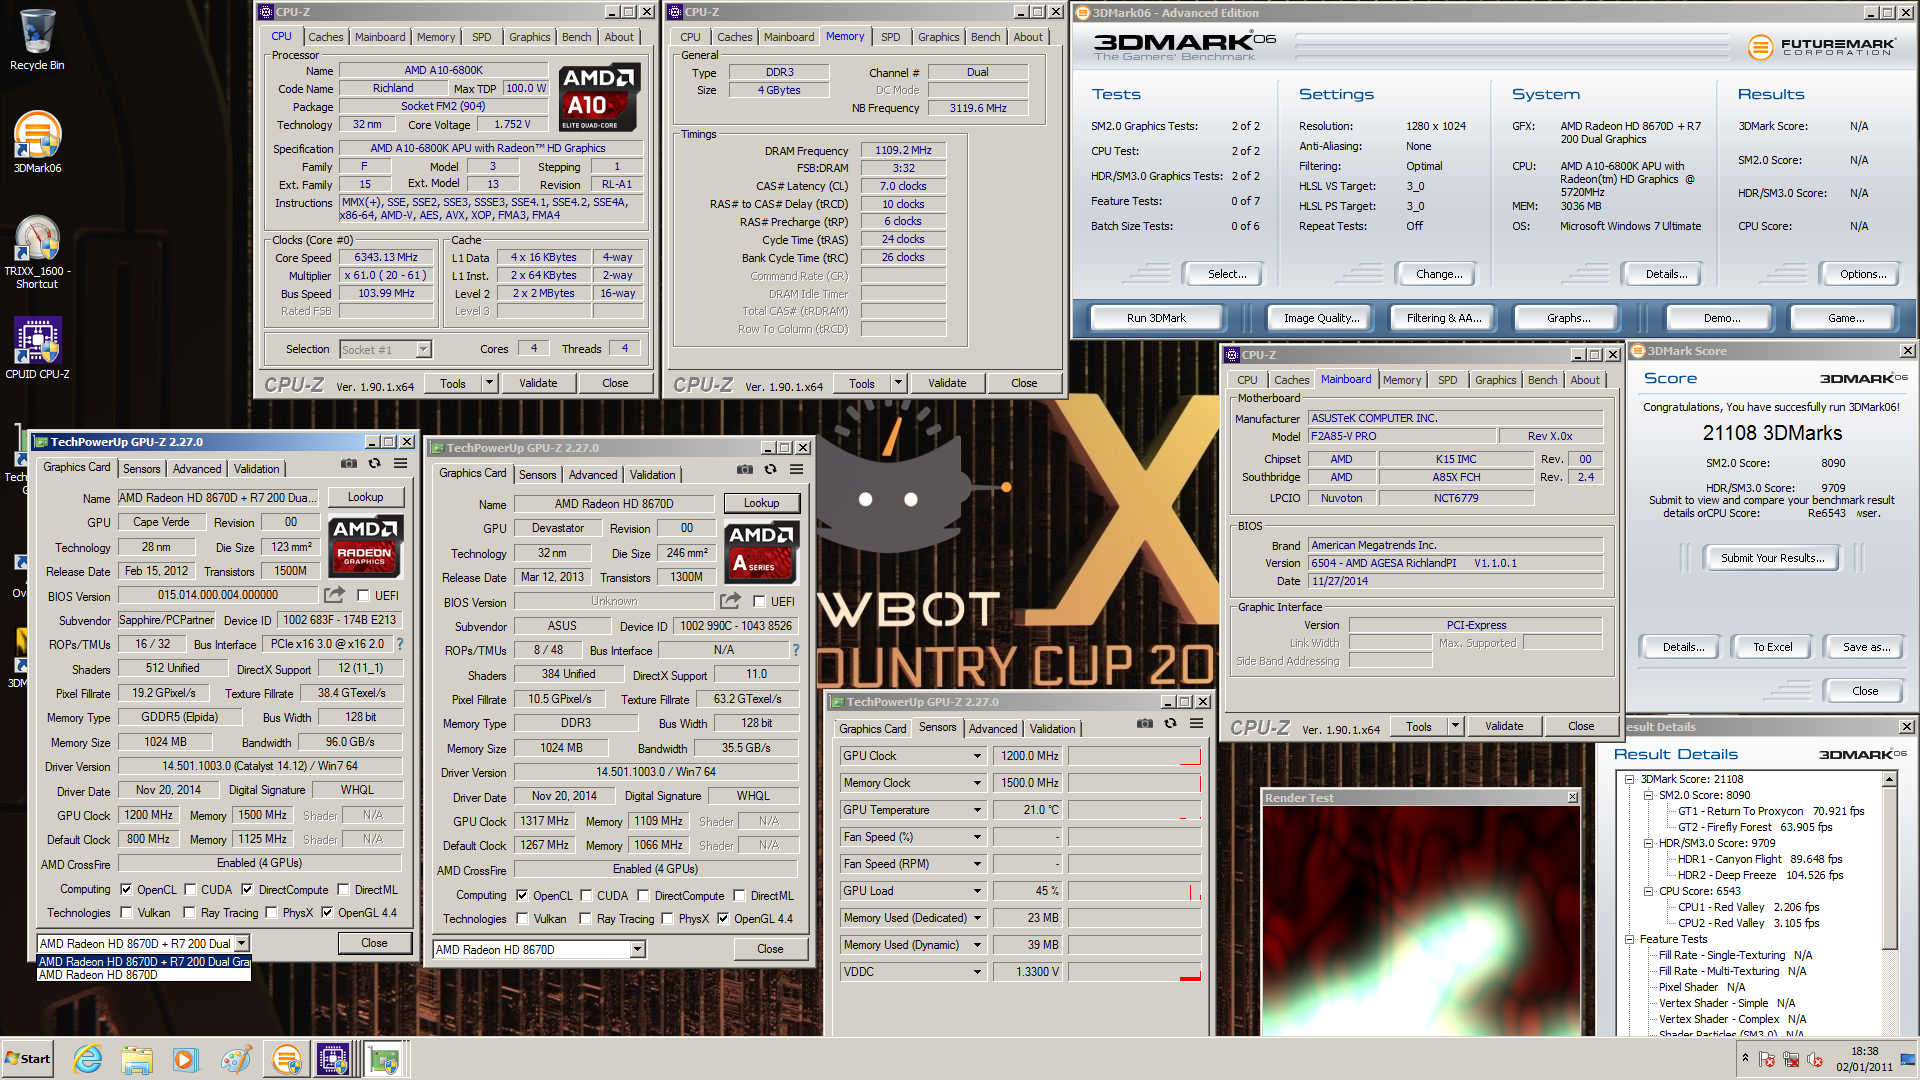The height and width of the screenshot is (1080, 1920).
Task: Toggle DirectCompute checkbox in left GPU-Z window
Action: coord(247,889)
